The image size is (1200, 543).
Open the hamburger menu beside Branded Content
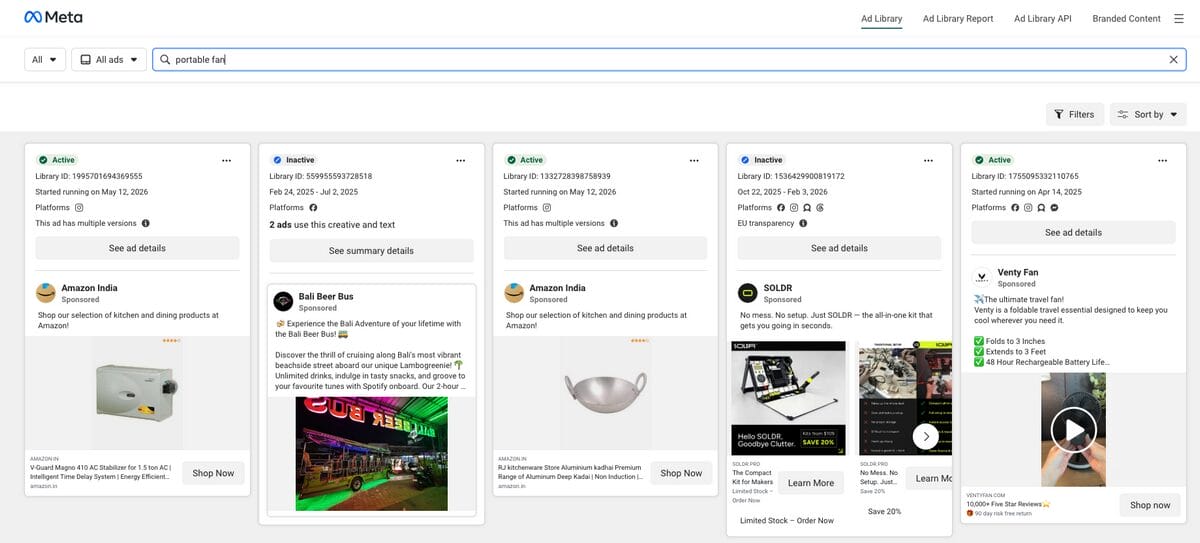pyautogui.click(x=1178, y=18)
